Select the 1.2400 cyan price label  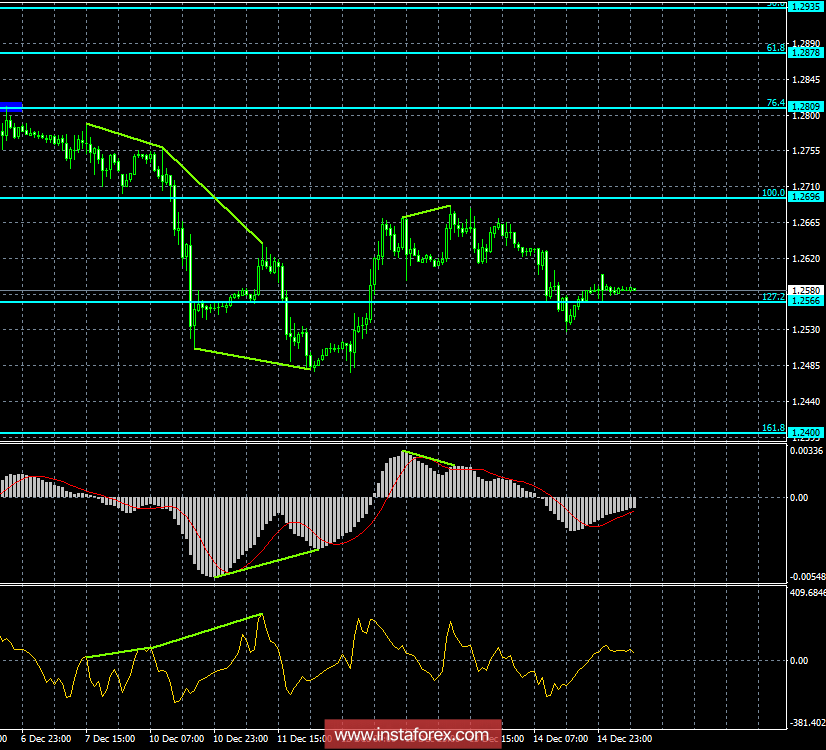(806, 432)
